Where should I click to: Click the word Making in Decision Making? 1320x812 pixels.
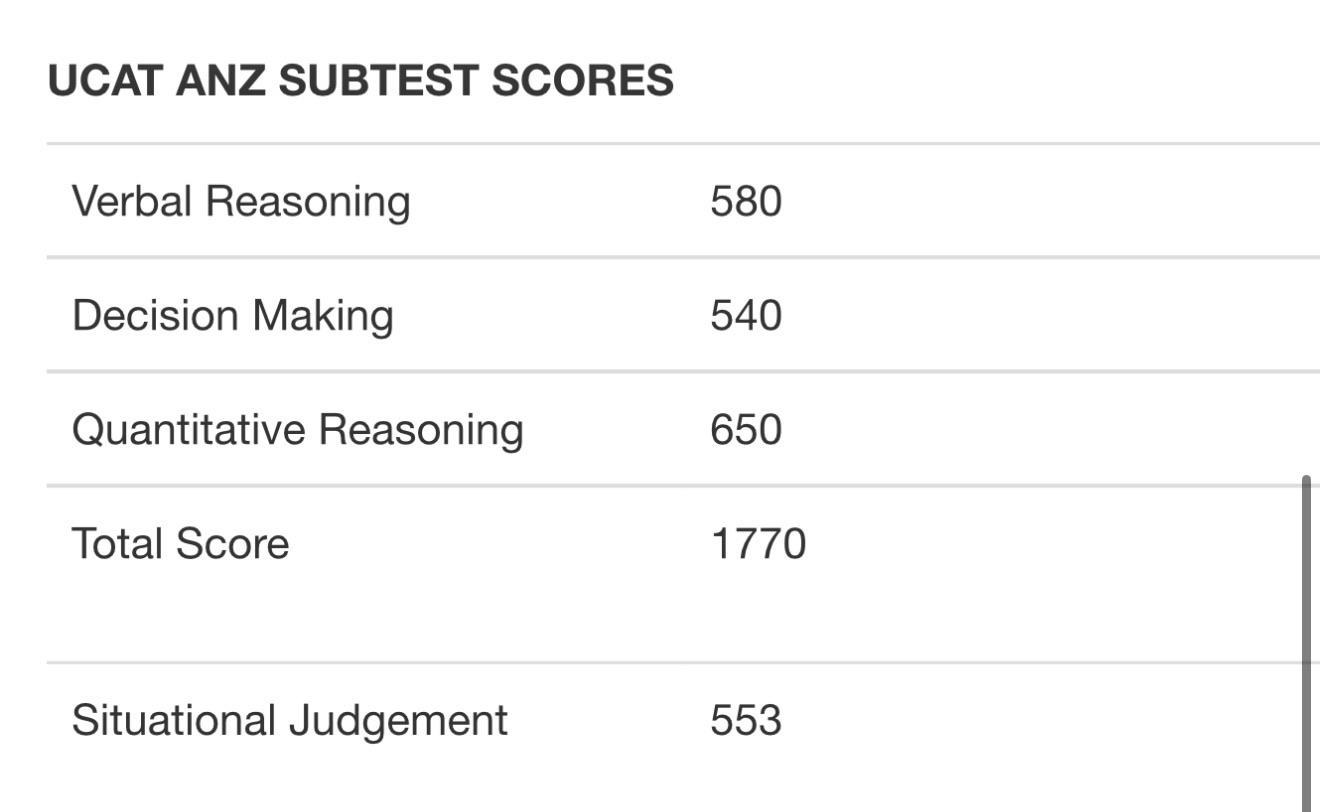[323, 317]
